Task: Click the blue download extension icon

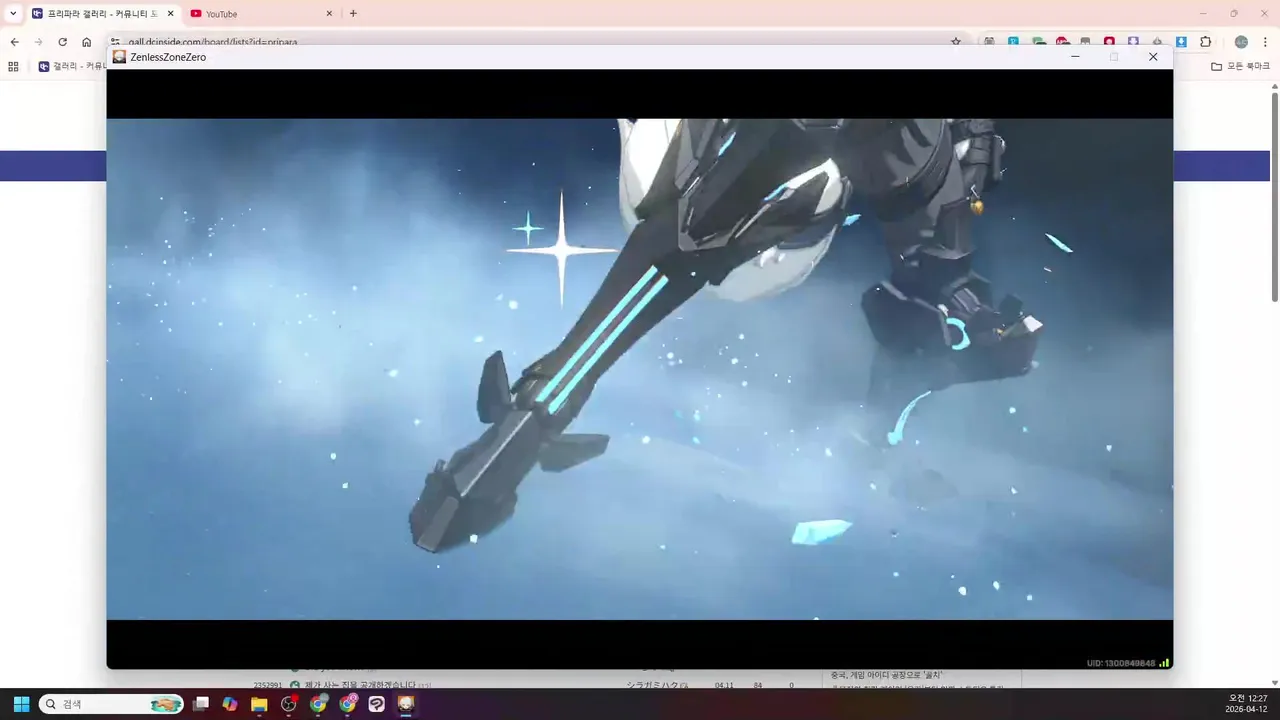Action: [1181, 42]
